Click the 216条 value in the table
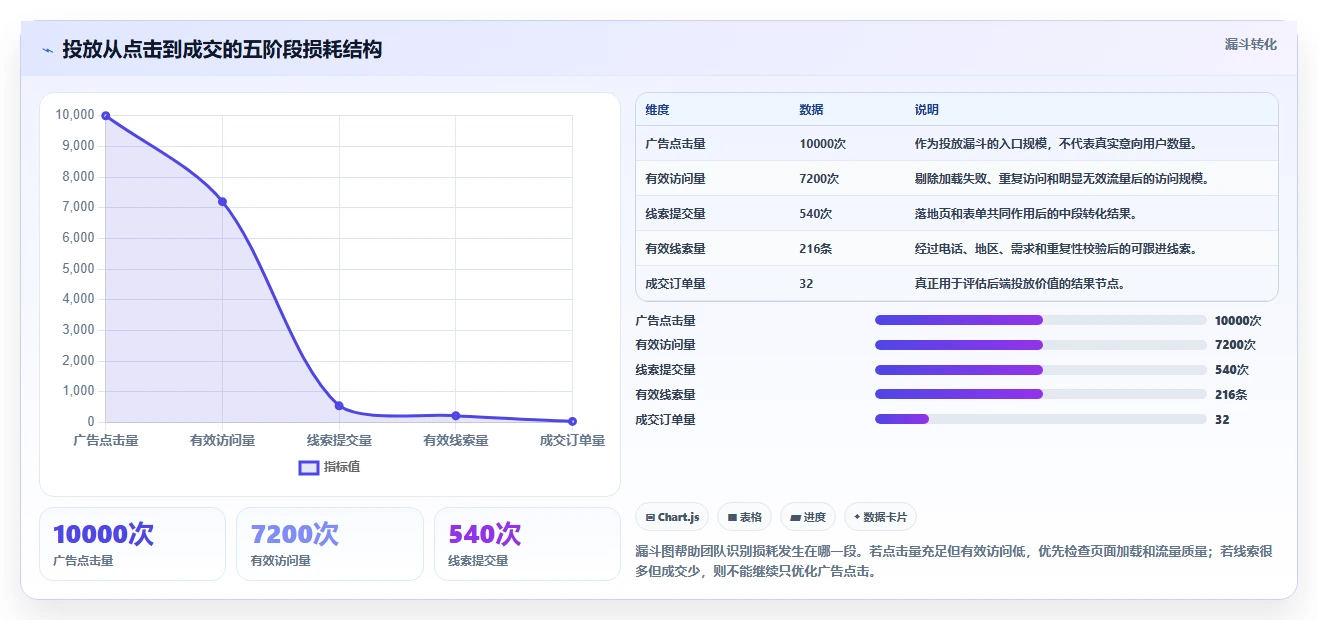 (x=815, y=249)
